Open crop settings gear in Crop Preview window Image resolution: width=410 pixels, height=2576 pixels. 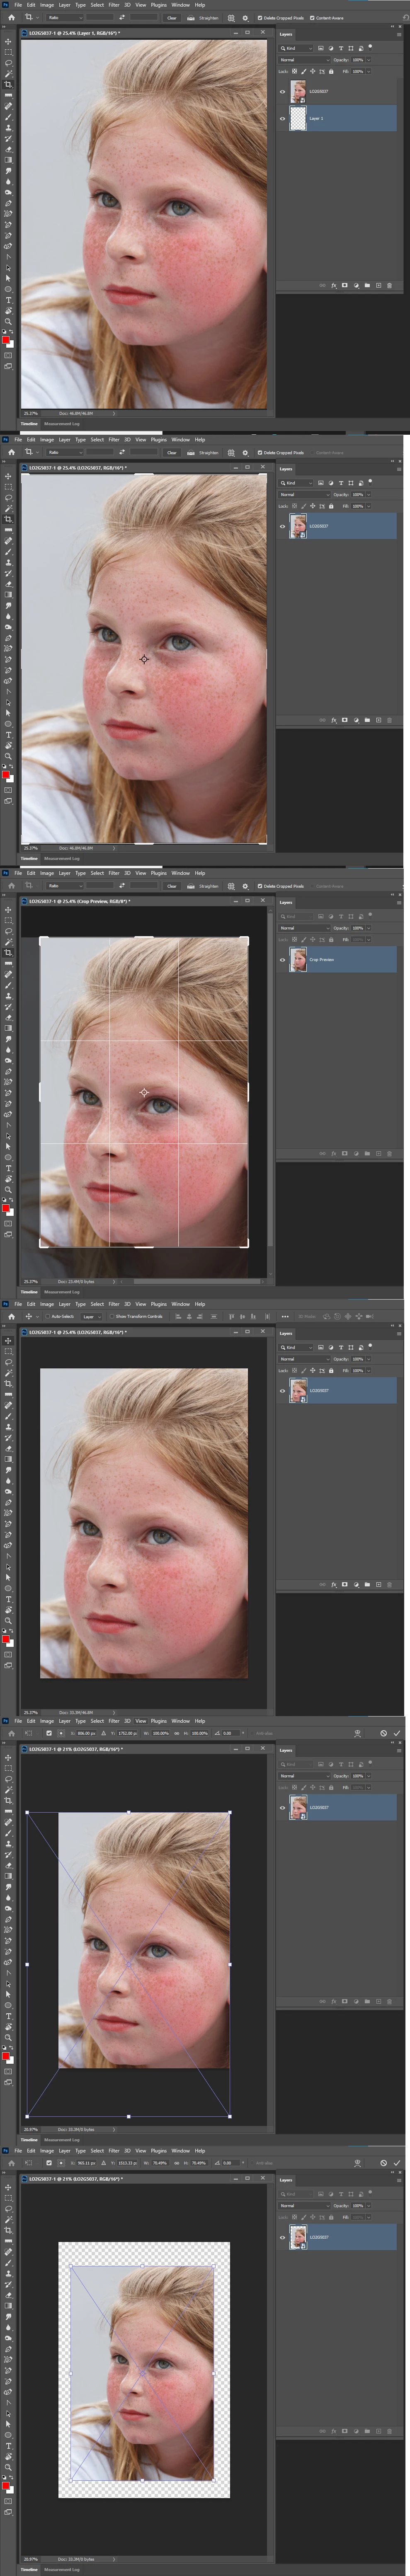[245, 885]
